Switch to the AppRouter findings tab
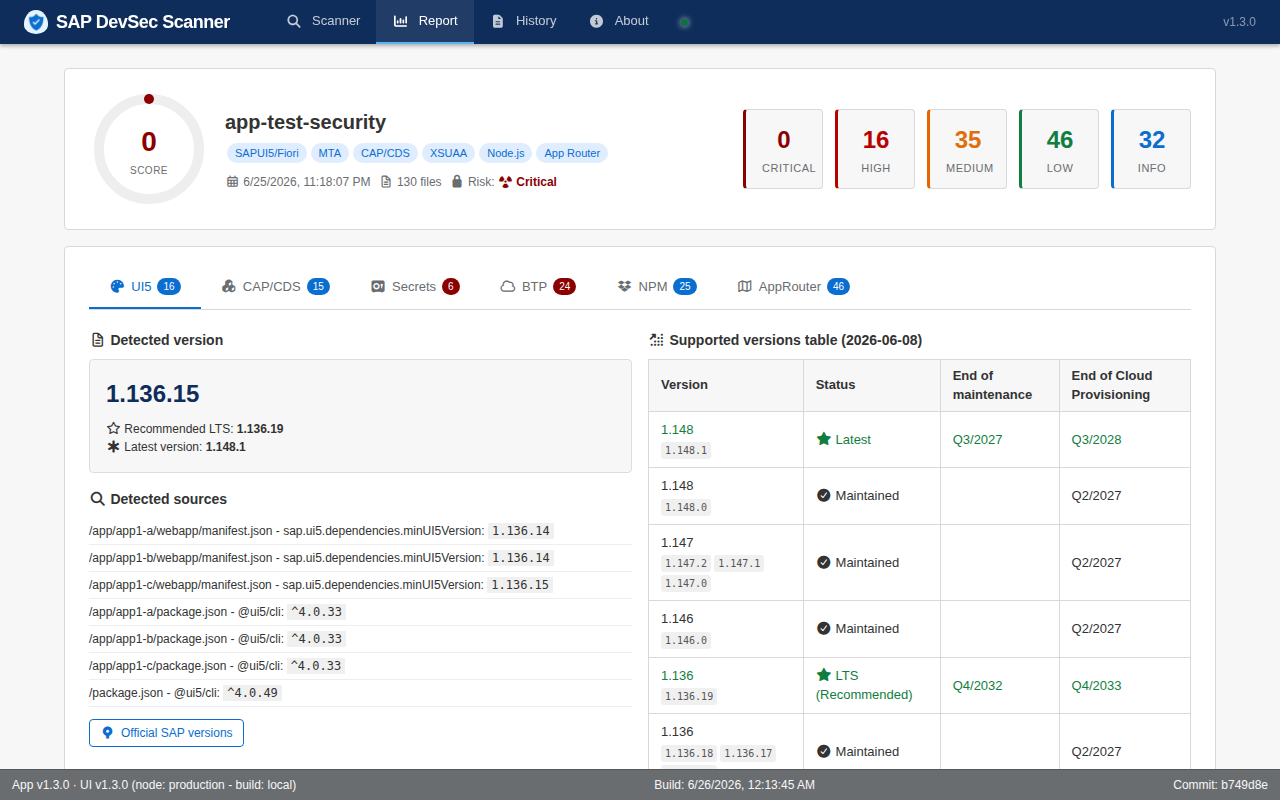1280x800 pixels. tap(793, 287)
